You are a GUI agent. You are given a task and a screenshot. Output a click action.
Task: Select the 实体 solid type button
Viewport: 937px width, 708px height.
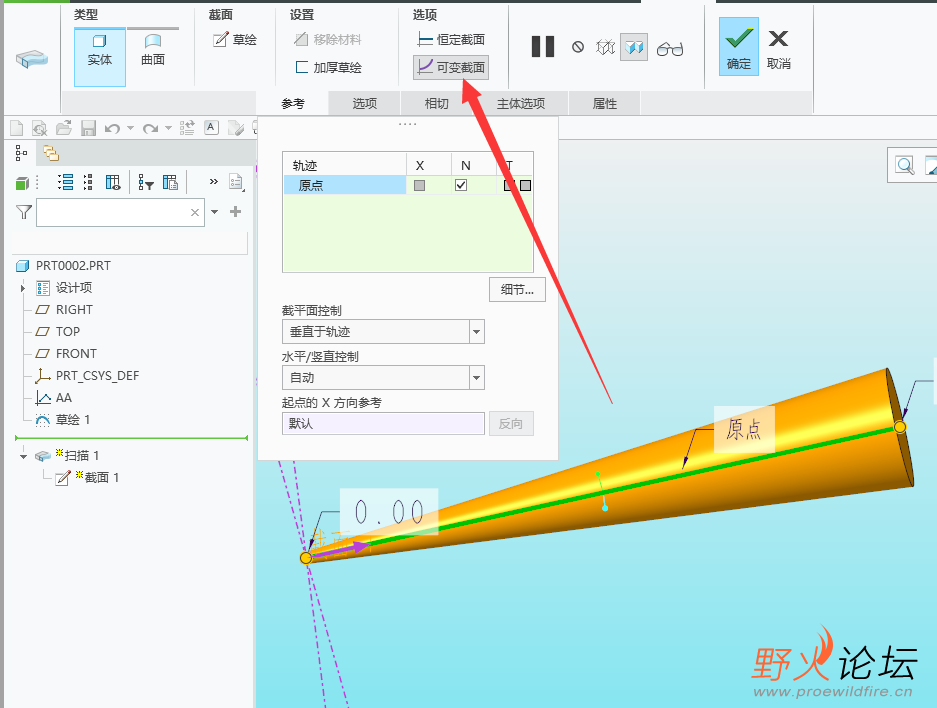(100, 57)
